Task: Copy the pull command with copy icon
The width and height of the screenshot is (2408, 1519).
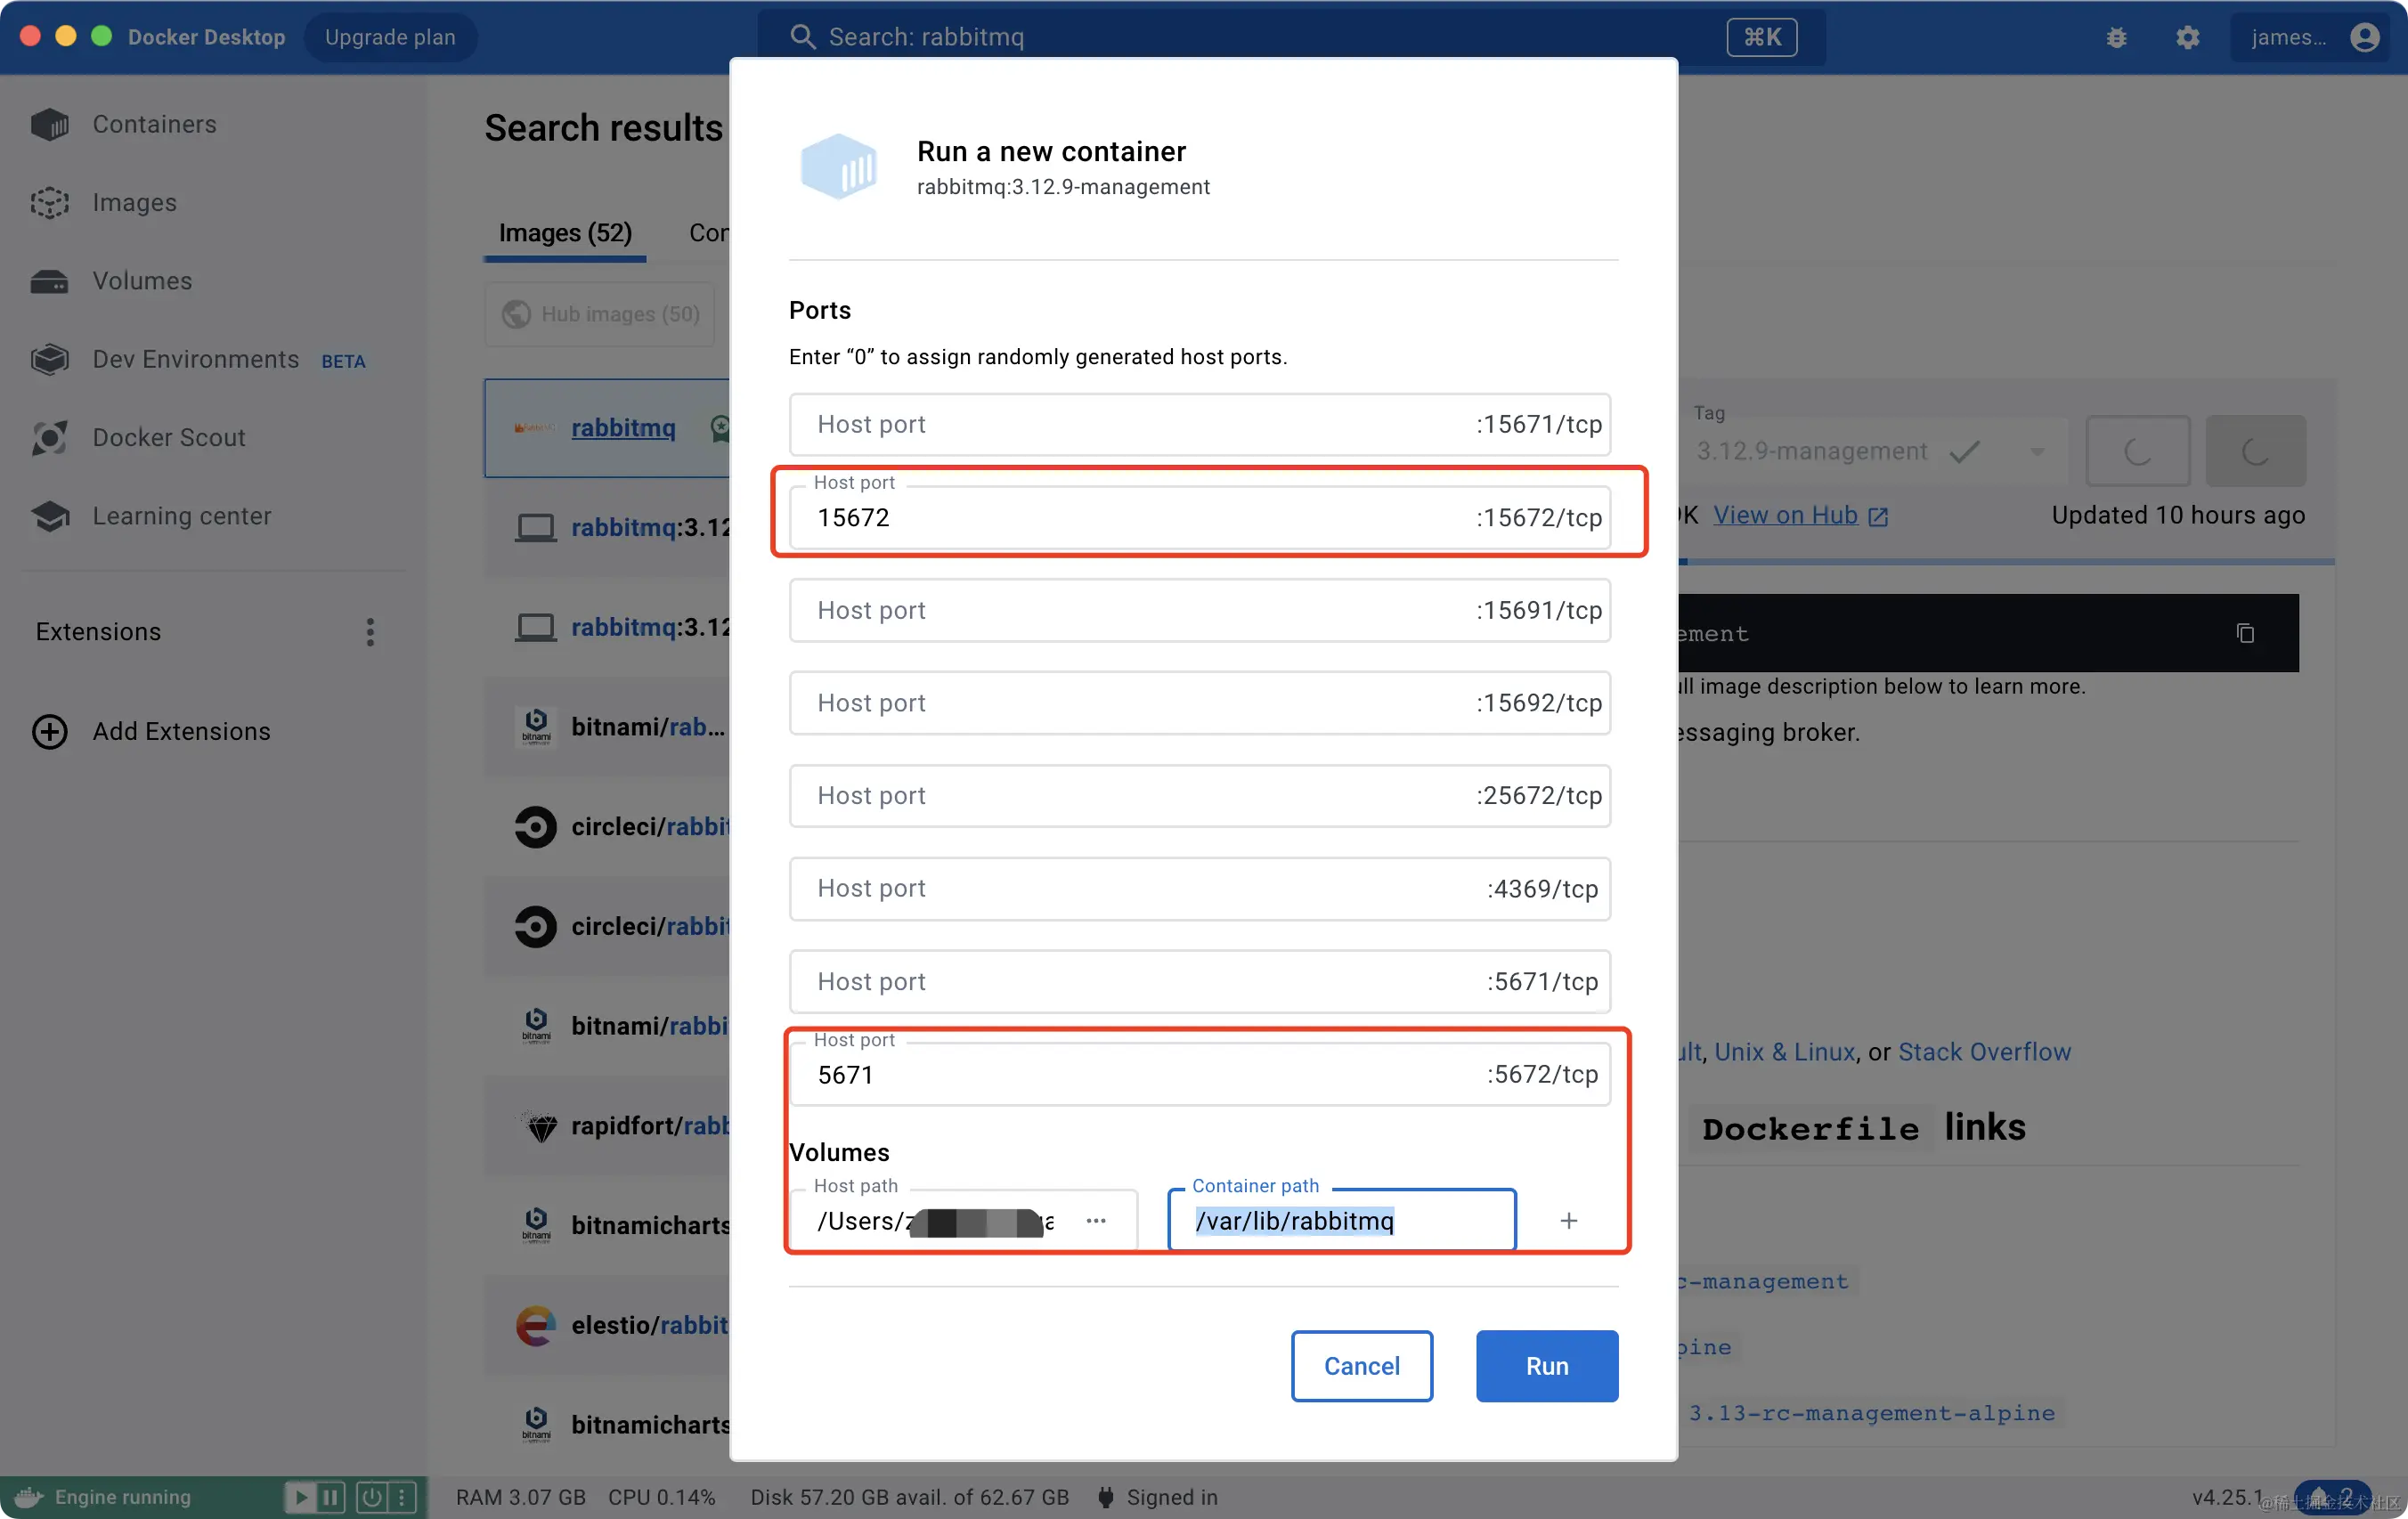Action: (x=2244, y=633)
